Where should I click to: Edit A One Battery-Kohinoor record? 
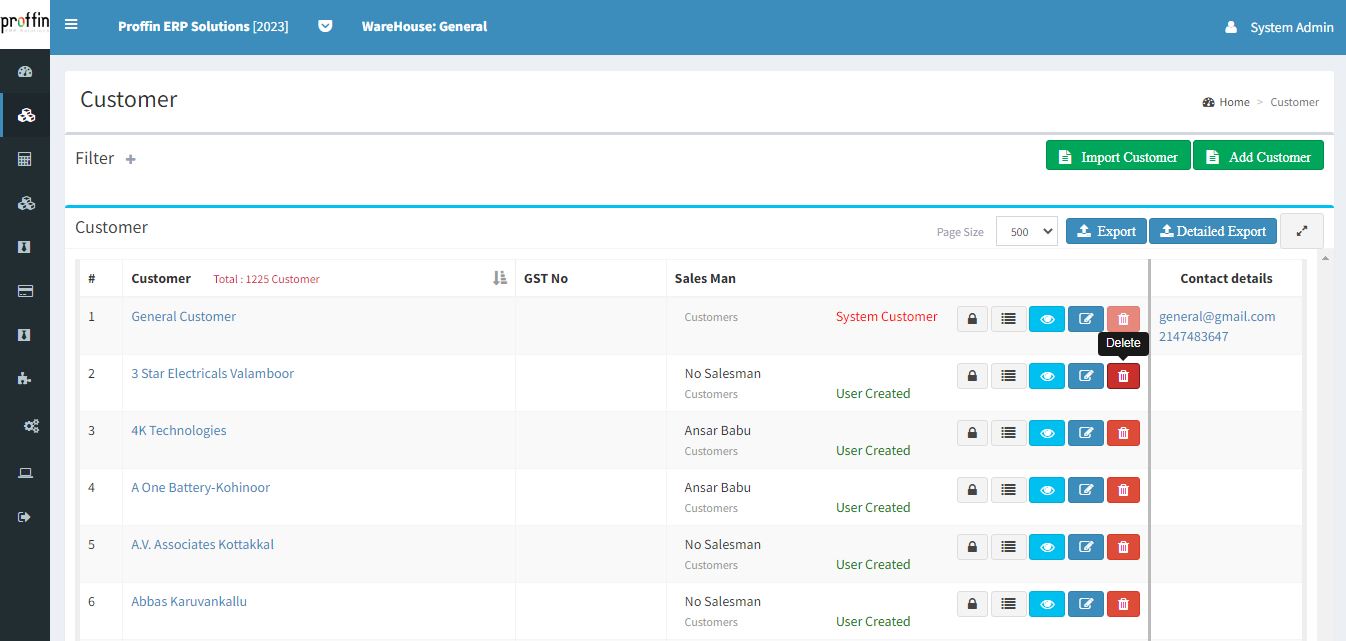pos(1086,490)
